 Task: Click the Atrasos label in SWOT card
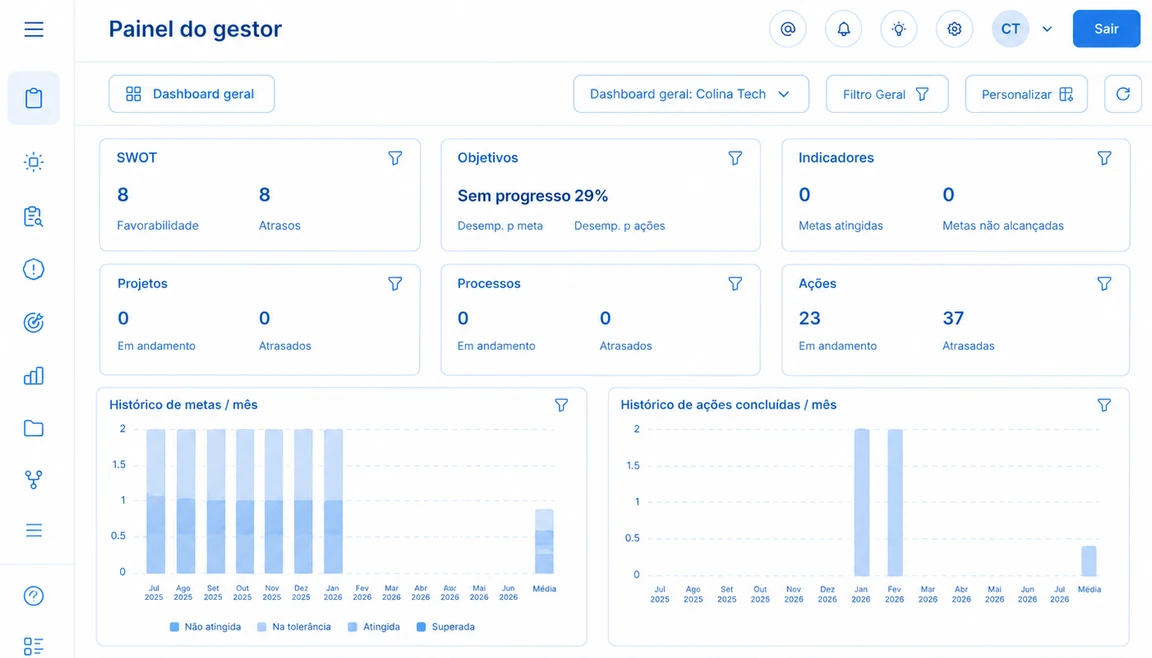(x=279, y=225)
